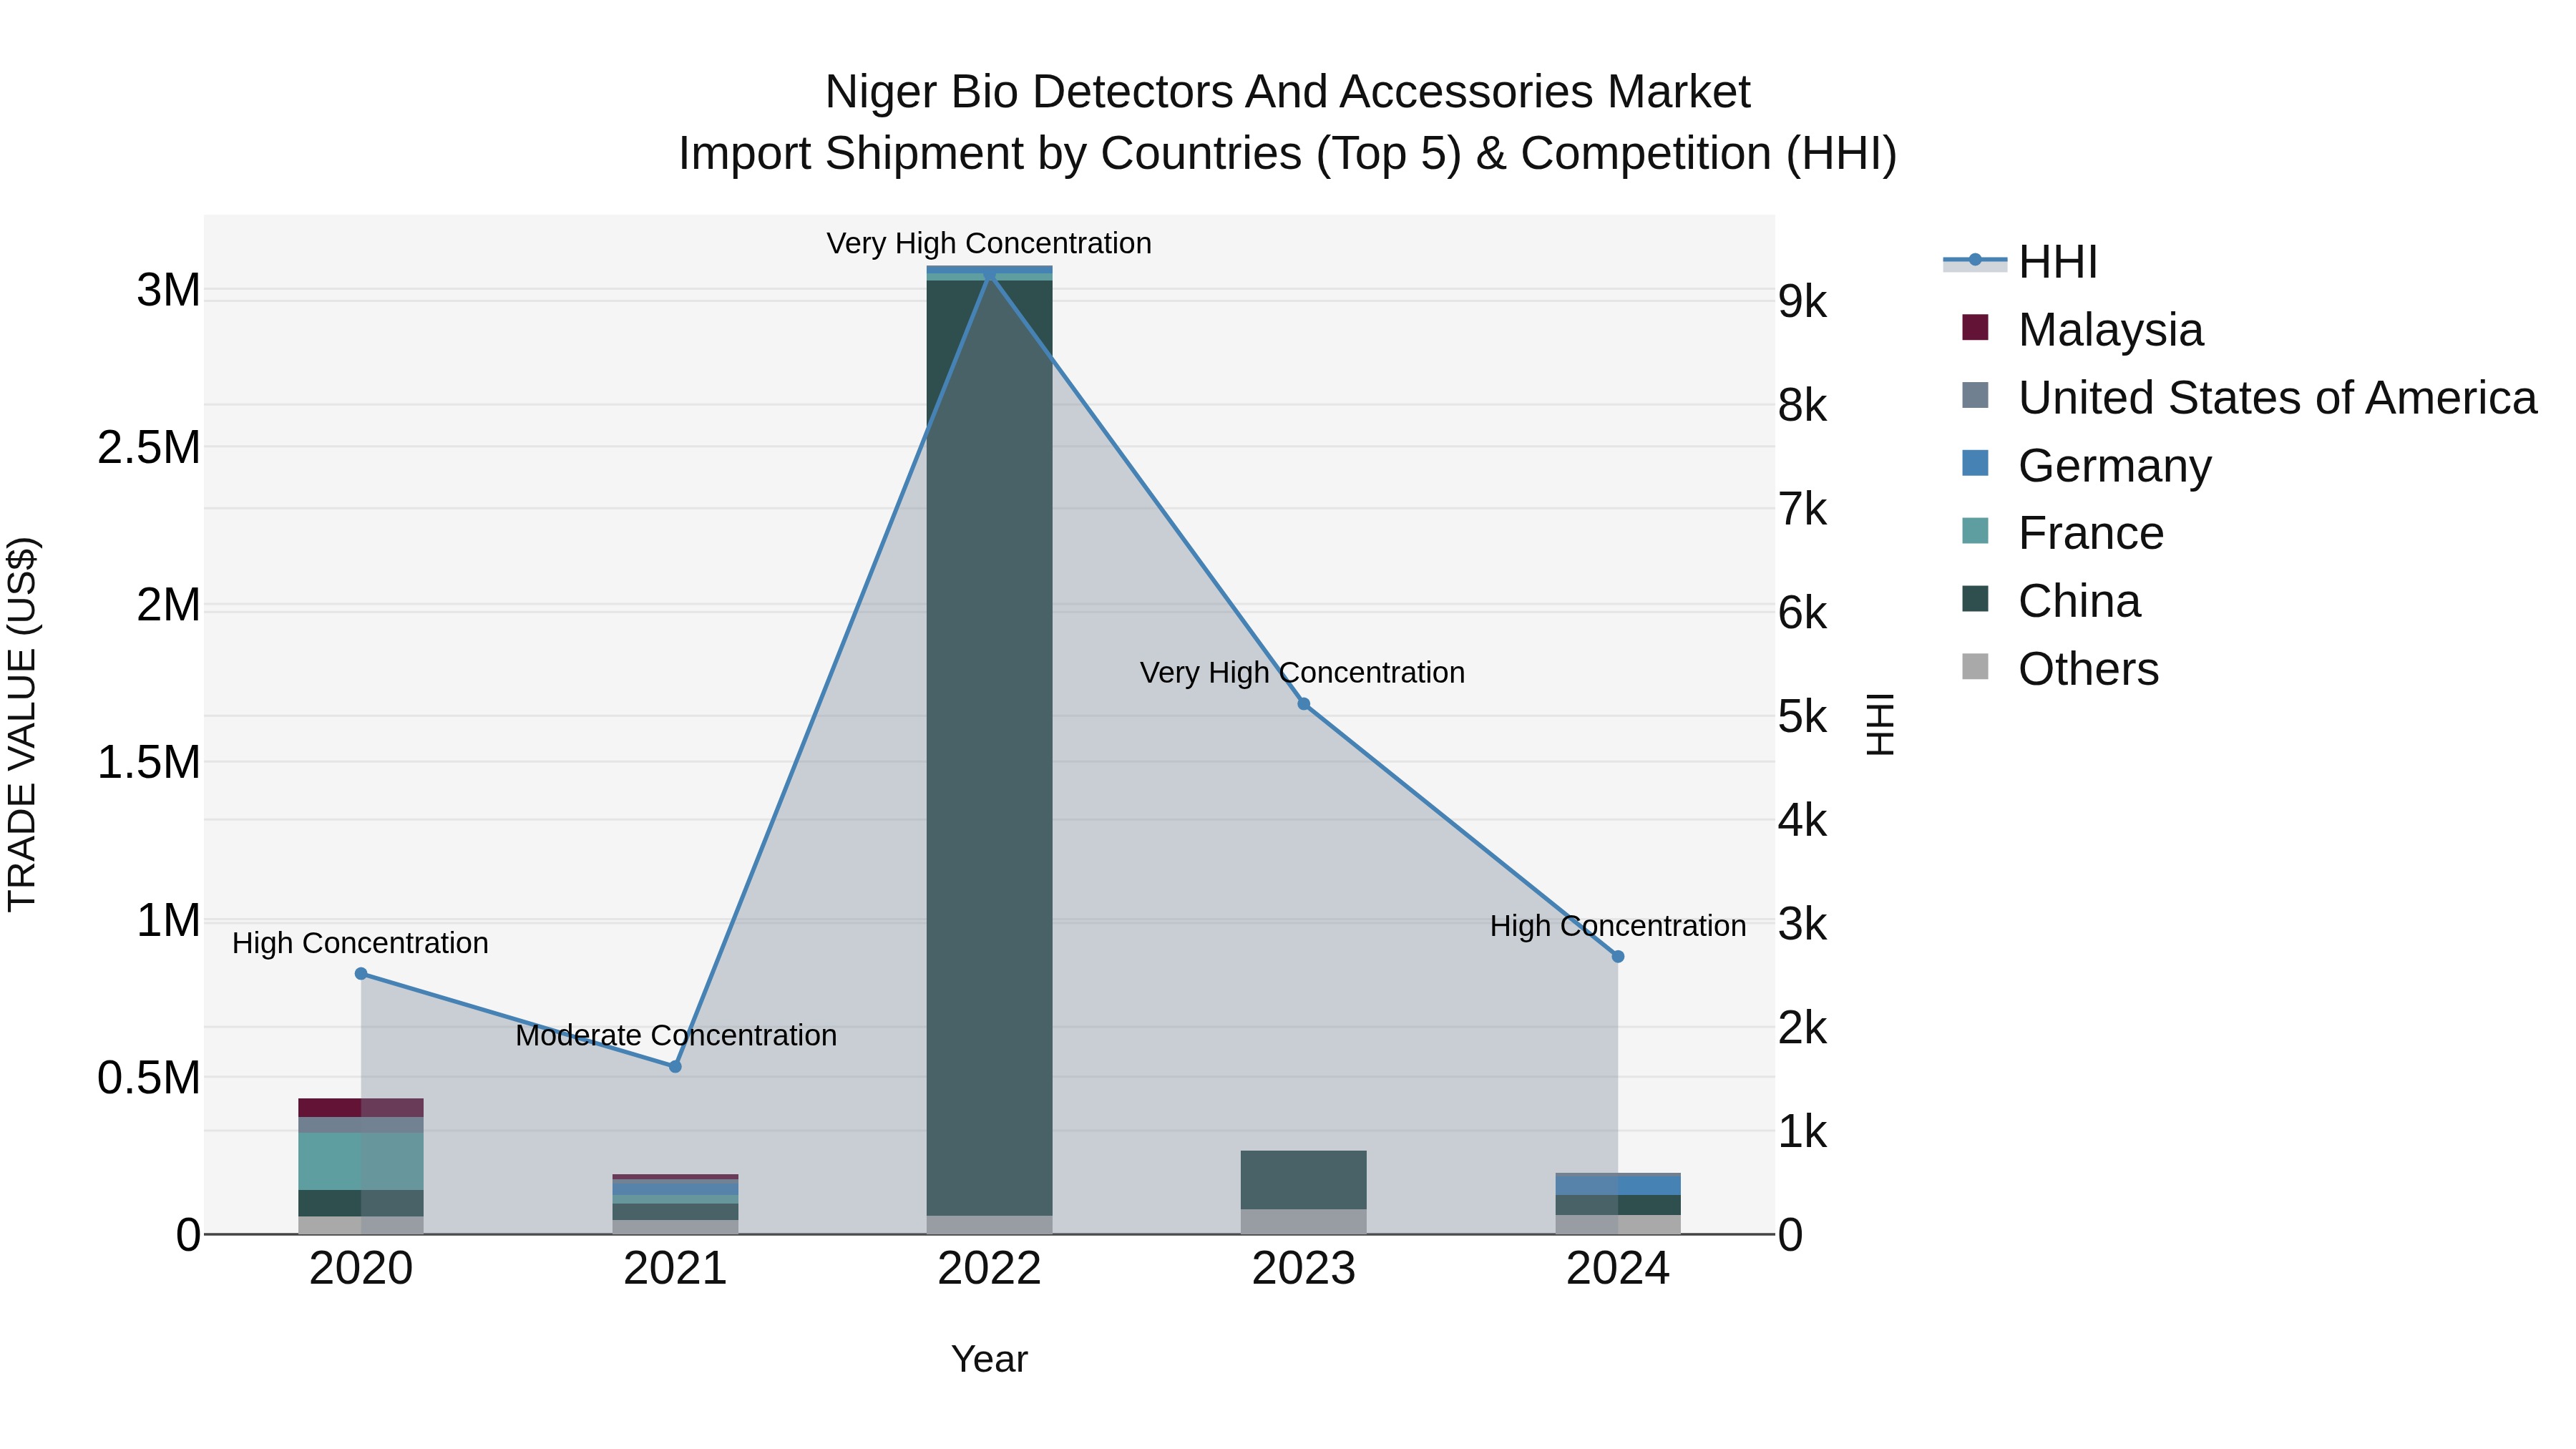This screenshot has width=2576, height=1449.
Task: Click the 'Moderate Concentration' annotation
Action: pos(676,1036)
